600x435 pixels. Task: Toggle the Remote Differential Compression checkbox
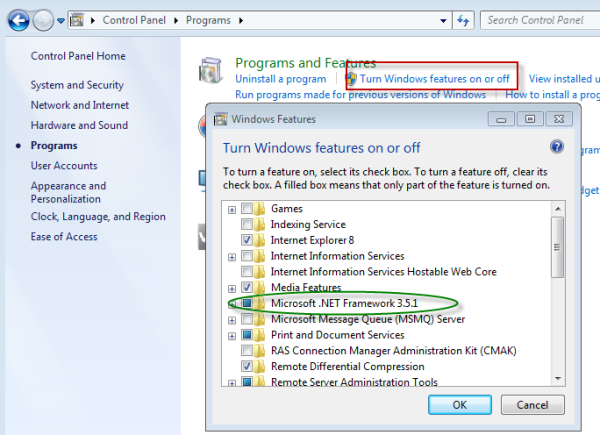[x=247, y=367]
